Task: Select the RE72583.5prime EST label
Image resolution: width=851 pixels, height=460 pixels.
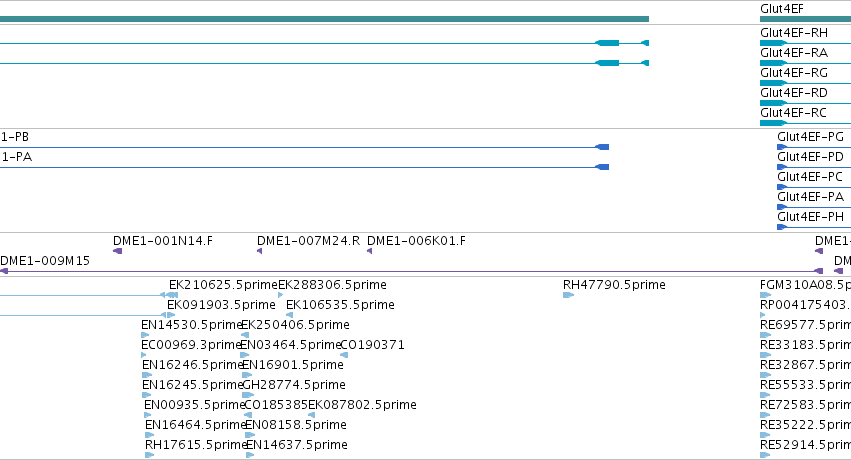Action: point(805,405)
